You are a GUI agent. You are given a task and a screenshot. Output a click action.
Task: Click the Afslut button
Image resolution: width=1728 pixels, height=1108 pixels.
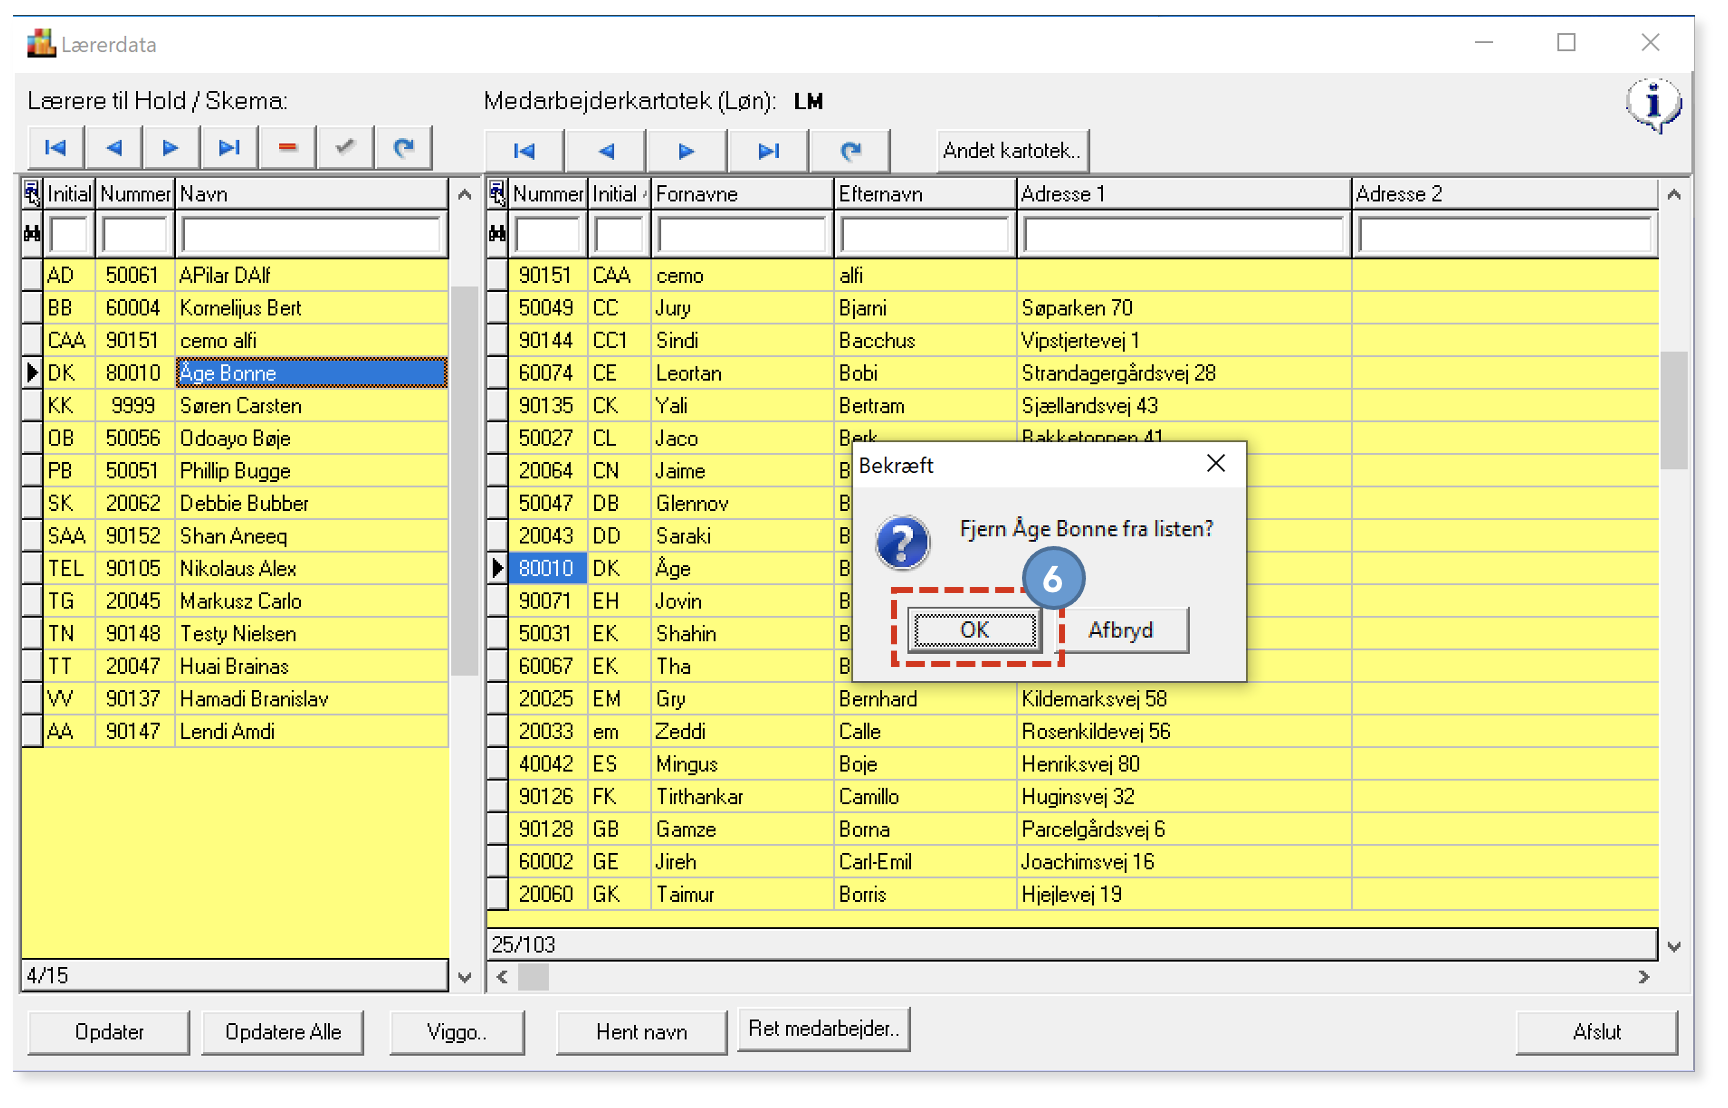point(1597,1032)
